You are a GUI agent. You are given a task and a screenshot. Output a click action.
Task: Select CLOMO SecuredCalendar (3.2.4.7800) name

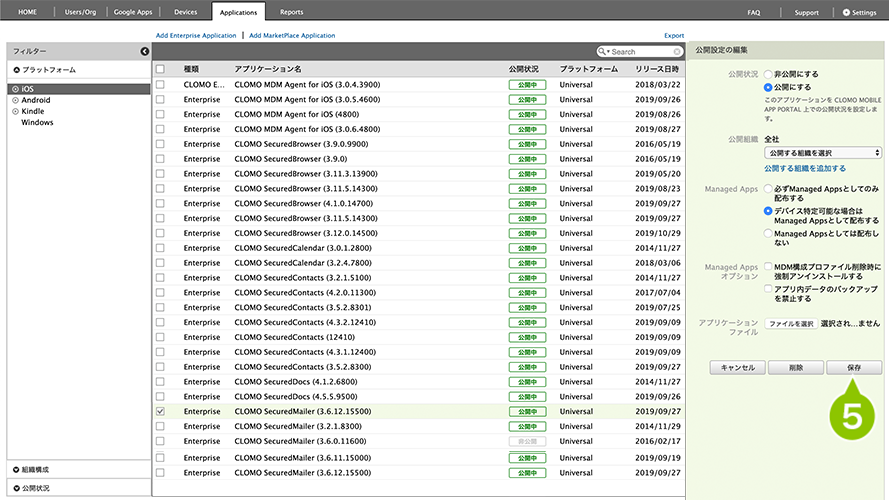click(303, 263)
